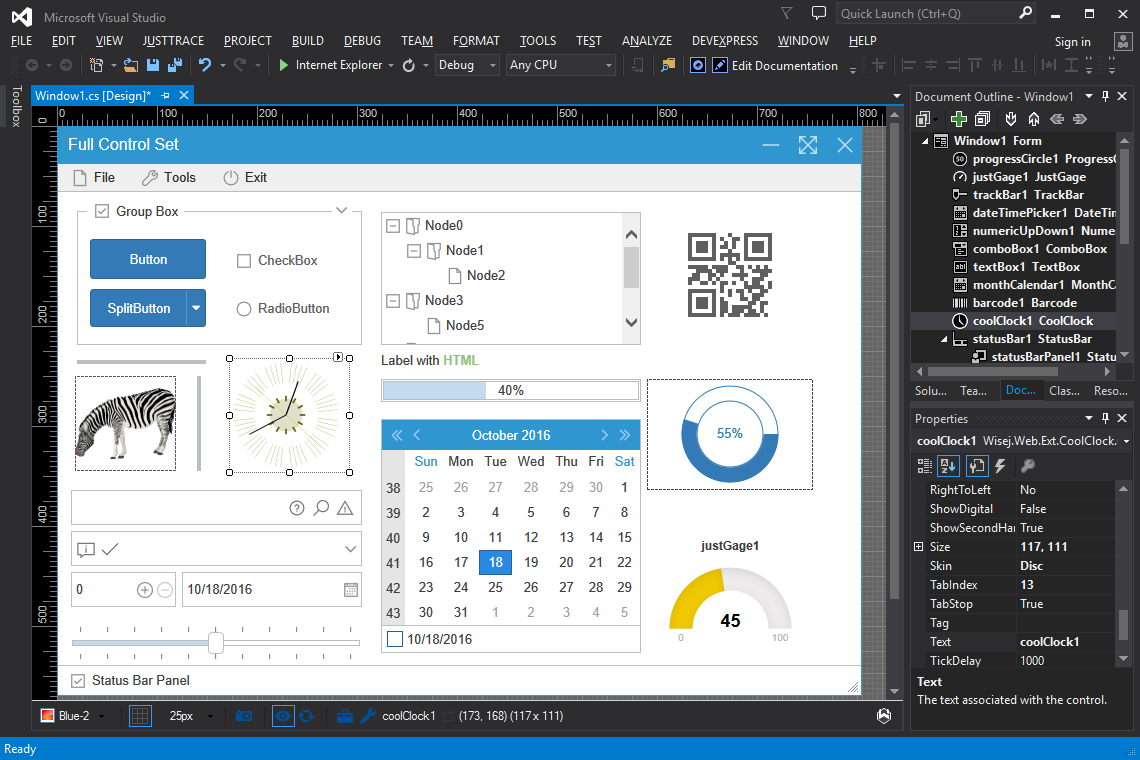
Task: Click the grid icon in designer toolbar
Action: point(140,716)
